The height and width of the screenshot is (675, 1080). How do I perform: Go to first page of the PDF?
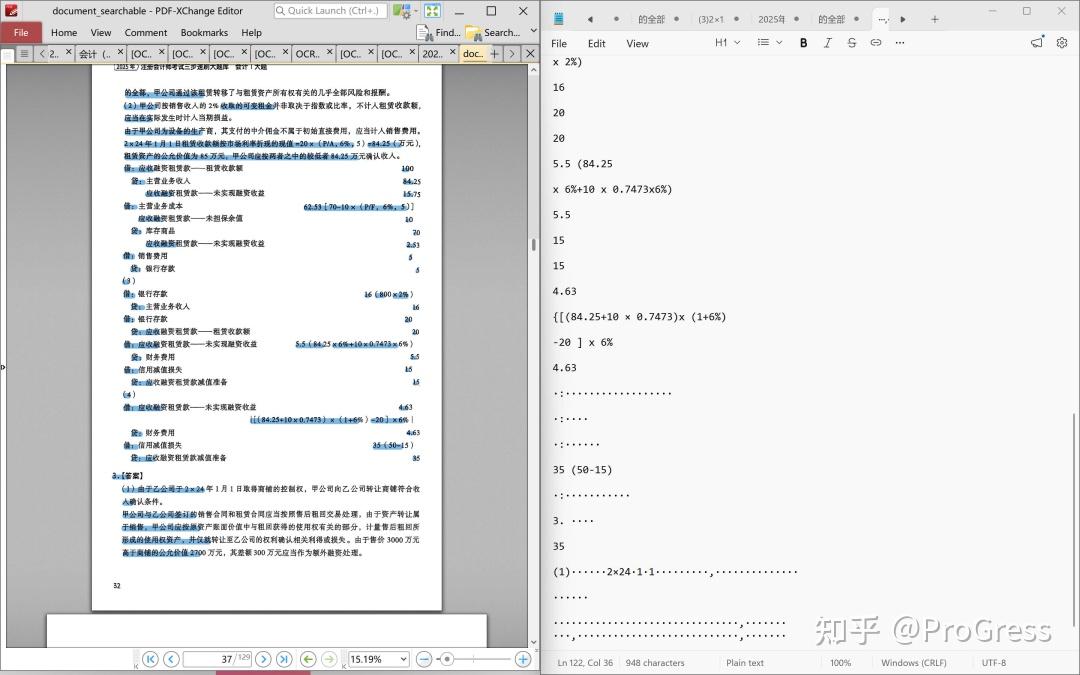coord(150,659)
